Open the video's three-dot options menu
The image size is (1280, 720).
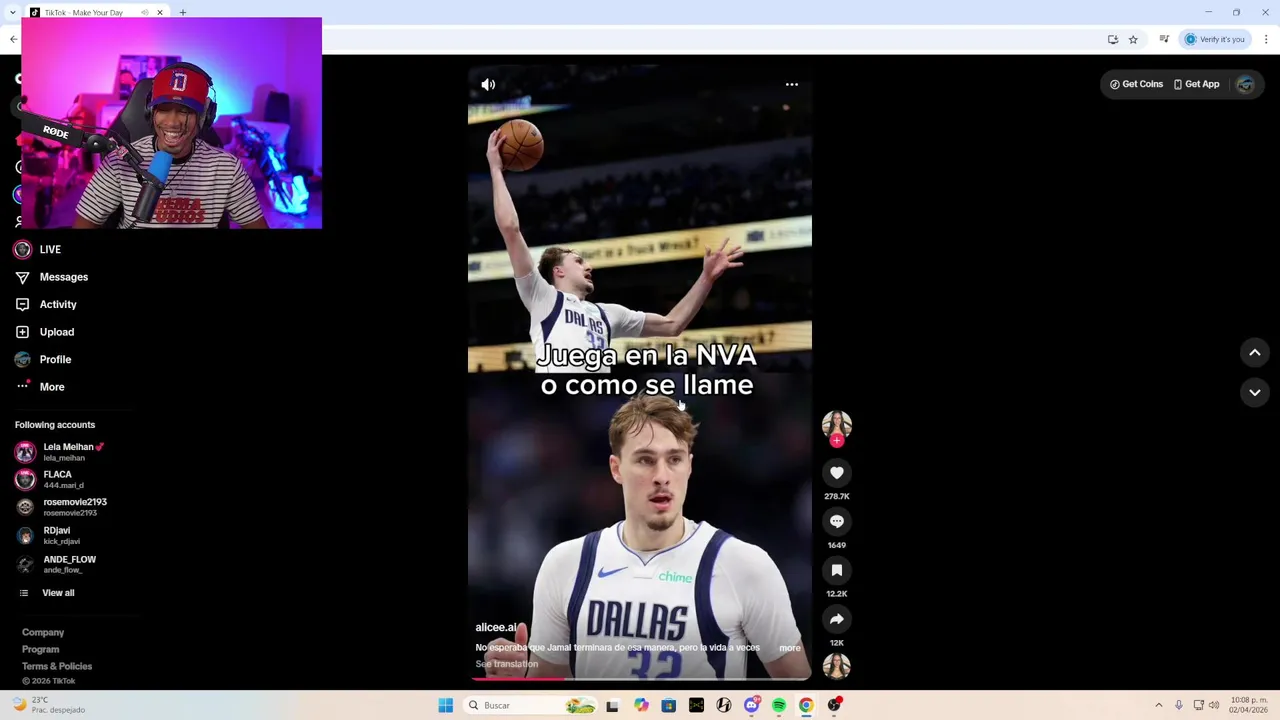[x=791, y=85]
